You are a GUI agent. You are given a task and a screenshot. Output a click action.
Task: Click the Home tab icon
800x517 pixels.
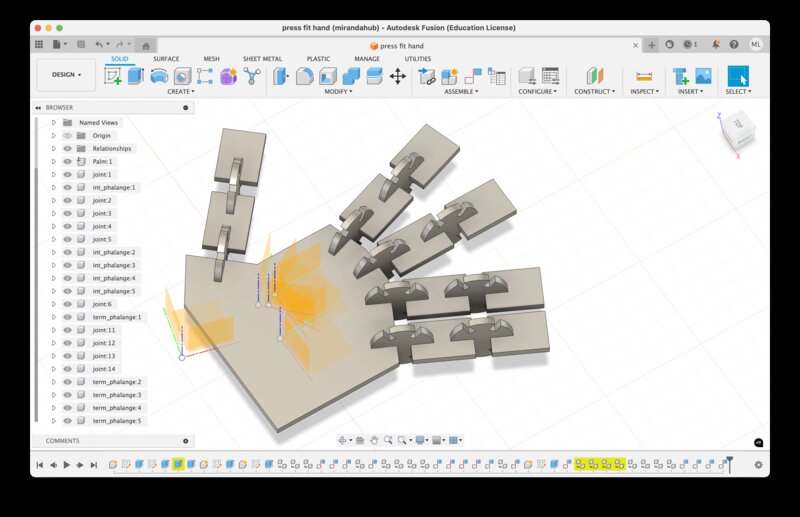point(145,45)
